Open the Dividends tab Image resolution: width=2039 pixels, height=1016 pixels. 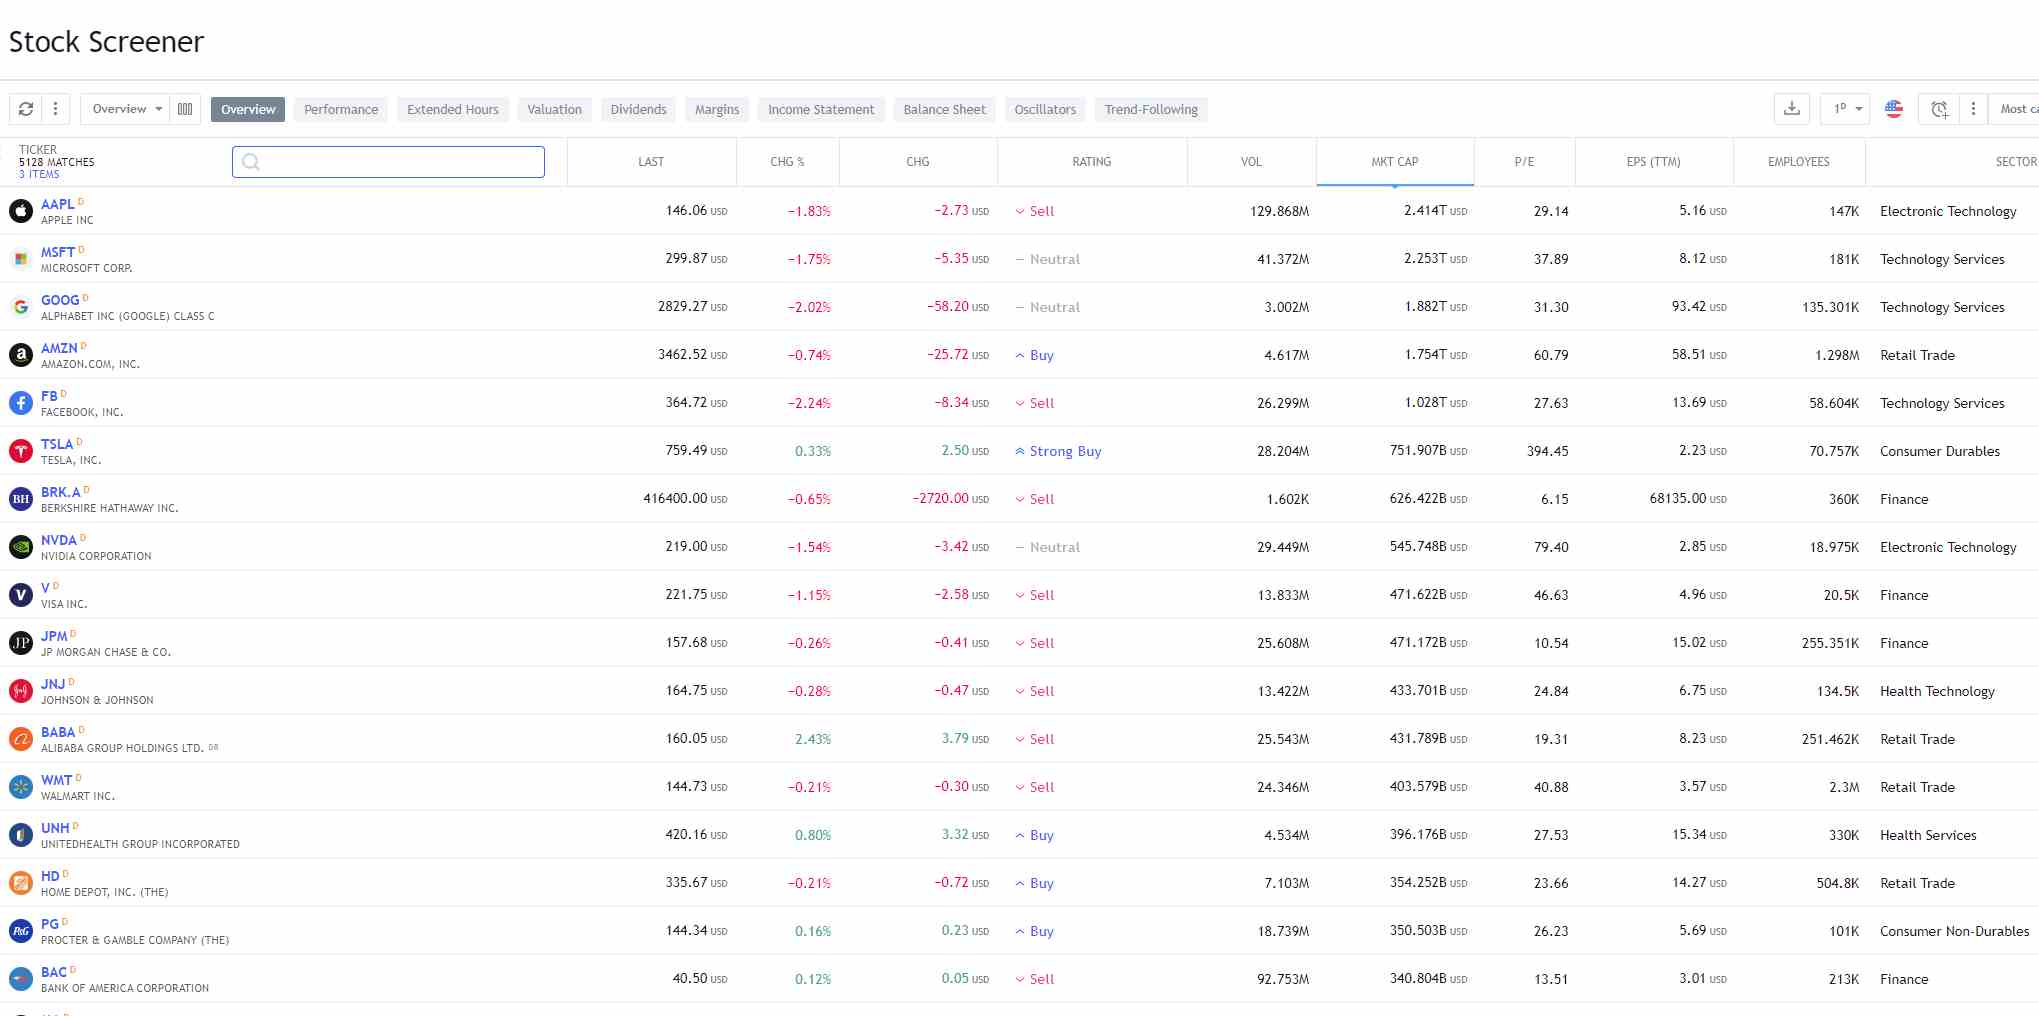638,109
